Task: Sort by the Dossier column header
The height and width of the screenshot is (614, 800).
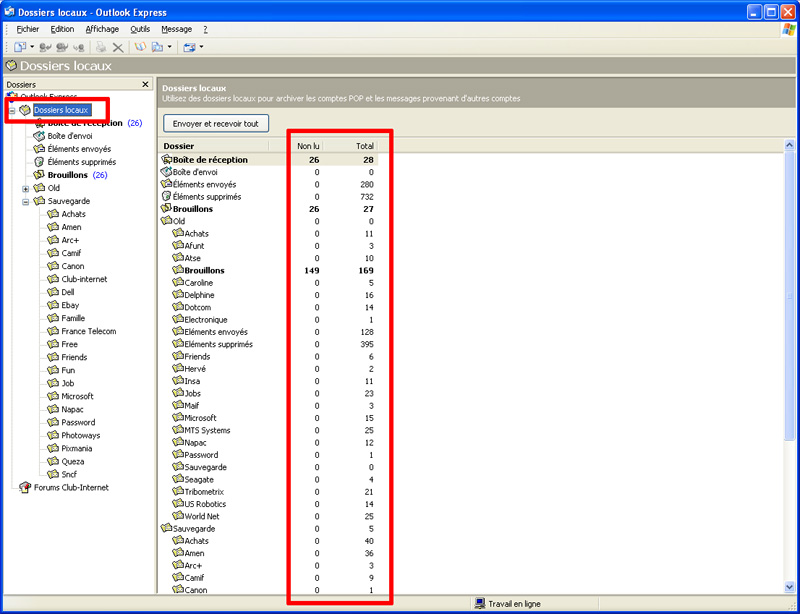Action: (214, 146)
